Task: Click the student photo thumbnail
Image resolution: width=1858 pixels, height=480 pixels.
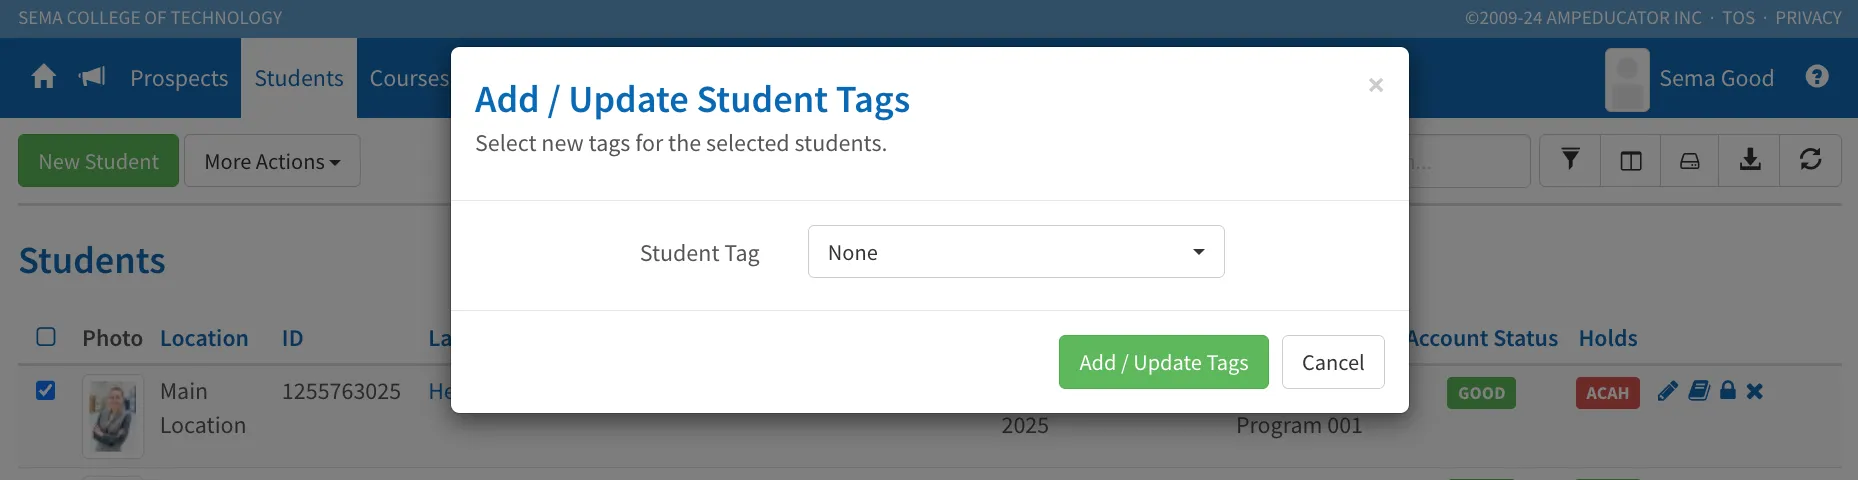Action: click(113, 416)
